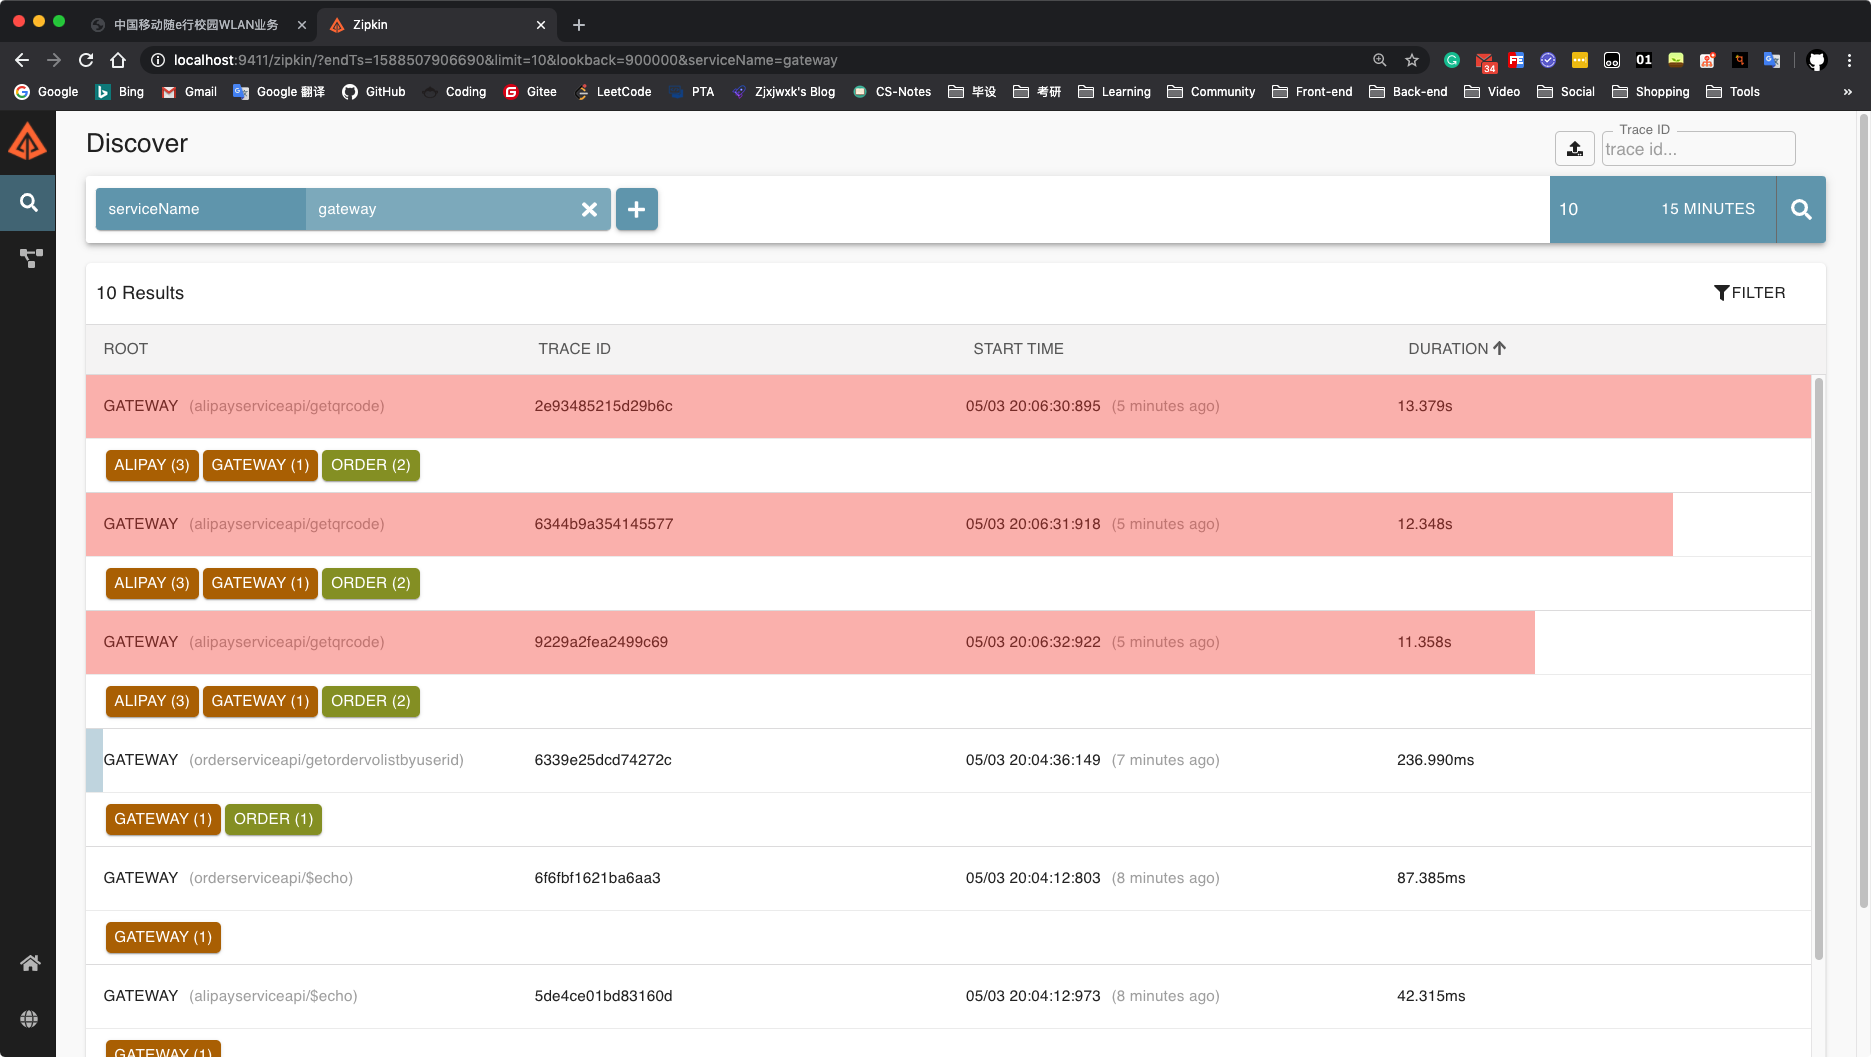
Task: Open the Tools bookmarks folder
Action: click(1733, 91)
